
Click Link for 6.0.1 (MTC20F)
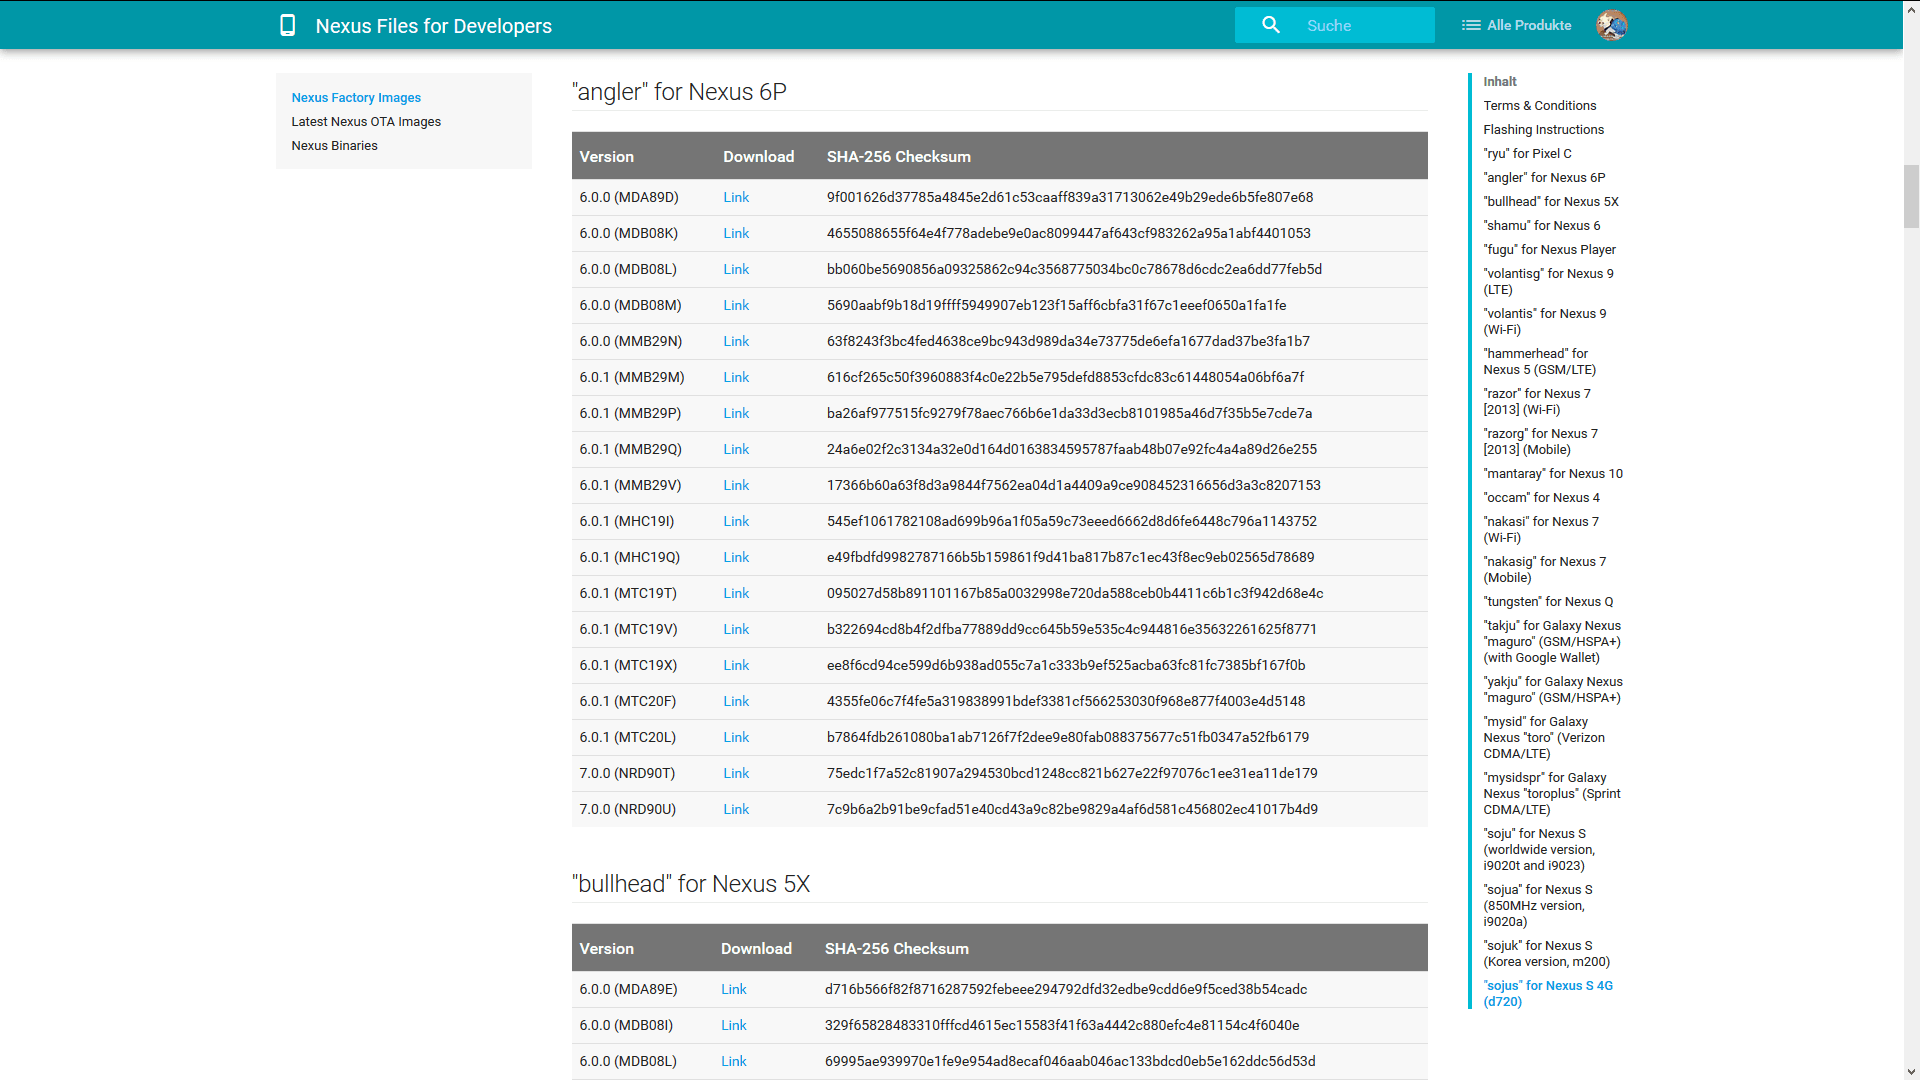pos(736,702)
